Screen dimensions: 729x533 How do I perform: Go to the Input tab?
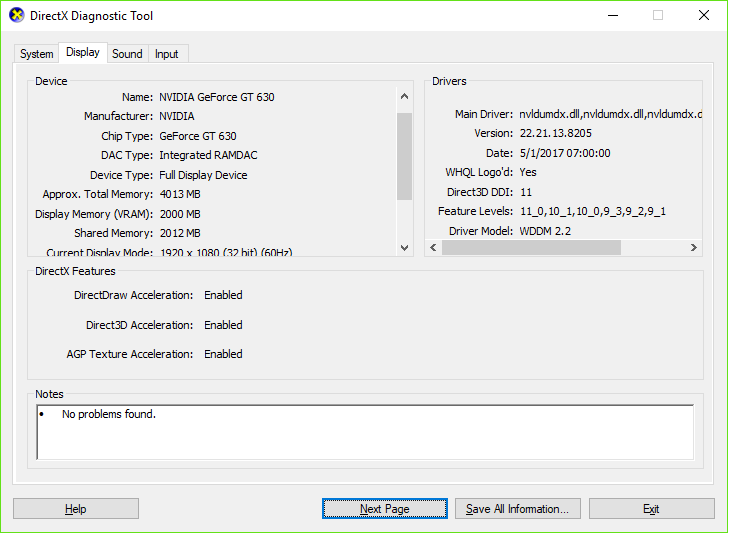tap(167, 54)
